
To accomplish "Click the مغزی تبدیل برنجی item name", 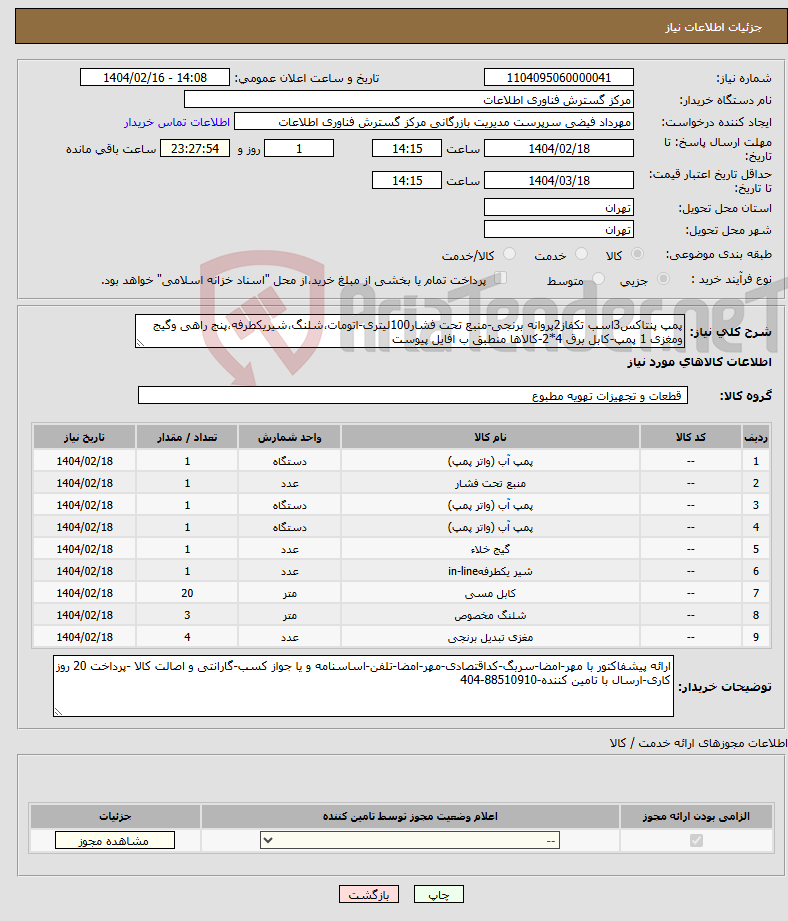I will pyautogui.click(x=490, y=637).
